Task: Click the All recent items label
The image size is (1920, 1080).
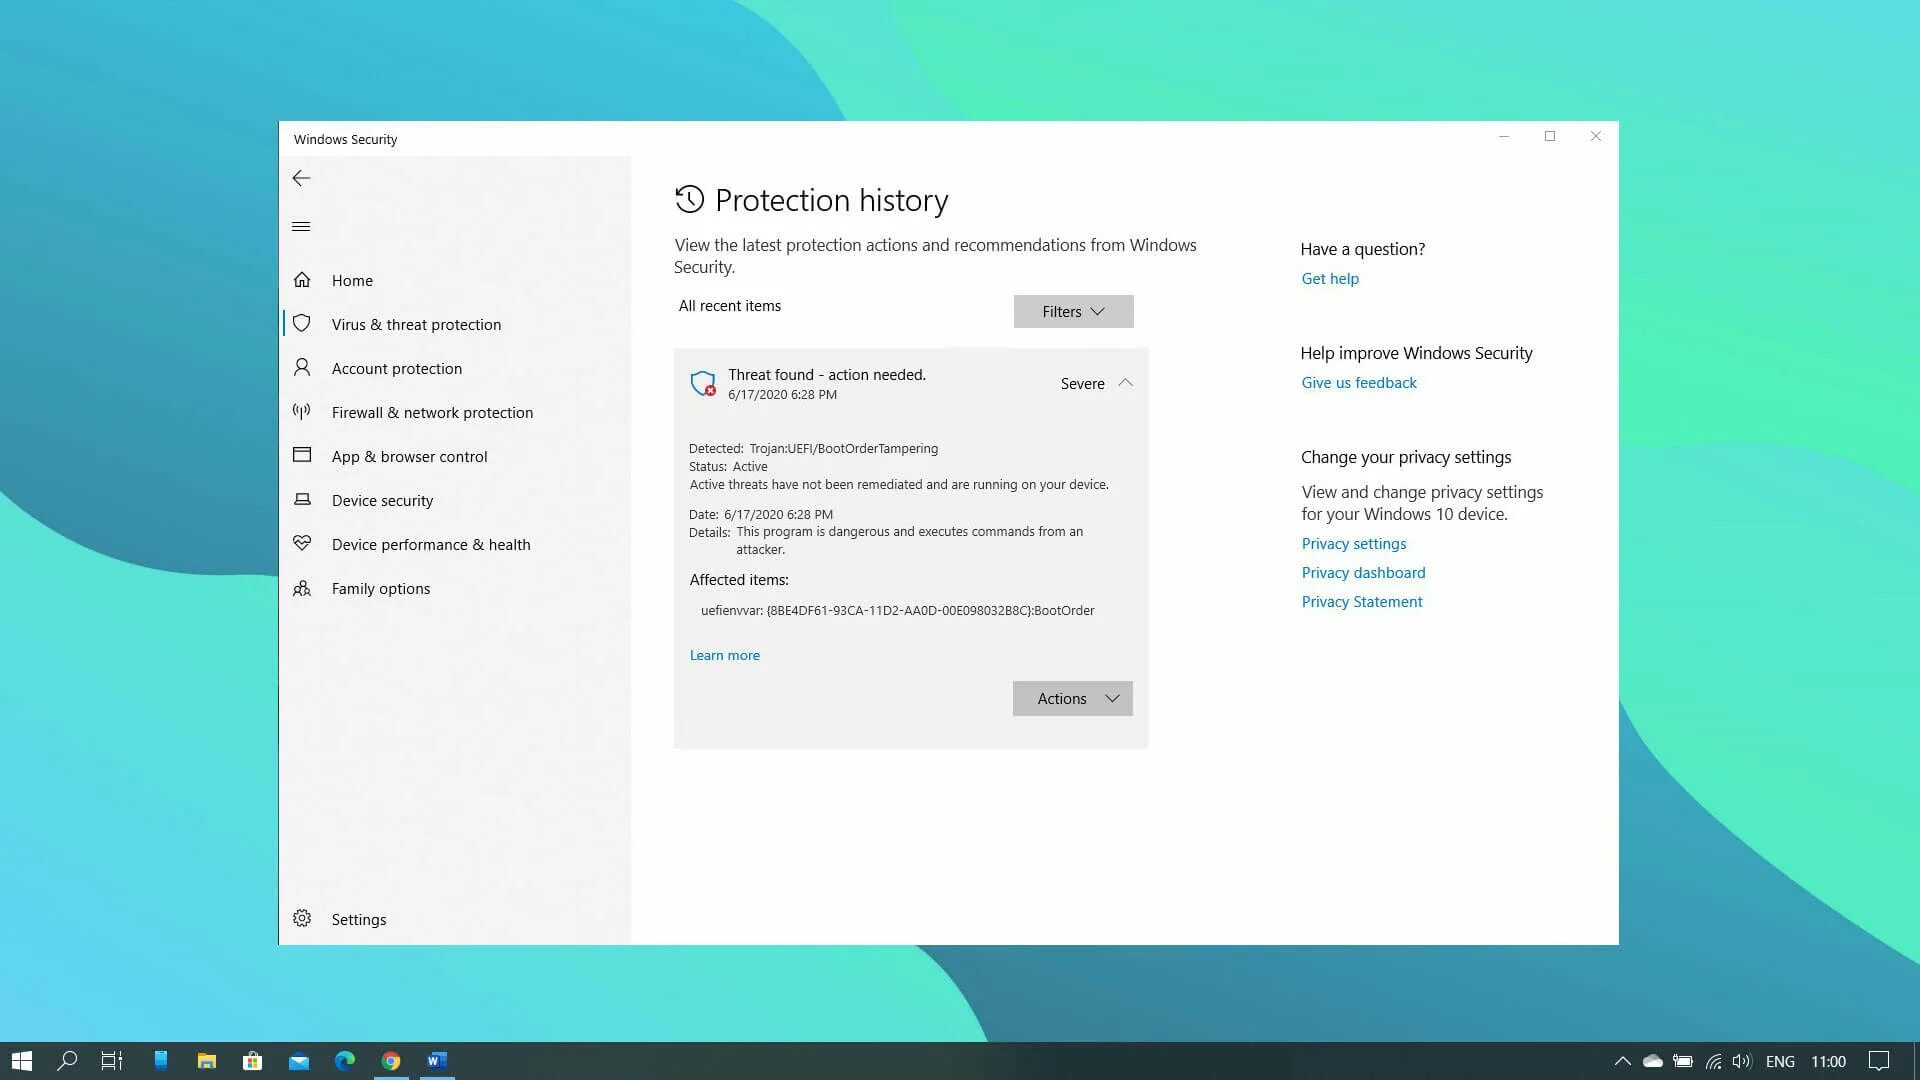Action: [729, 305]
